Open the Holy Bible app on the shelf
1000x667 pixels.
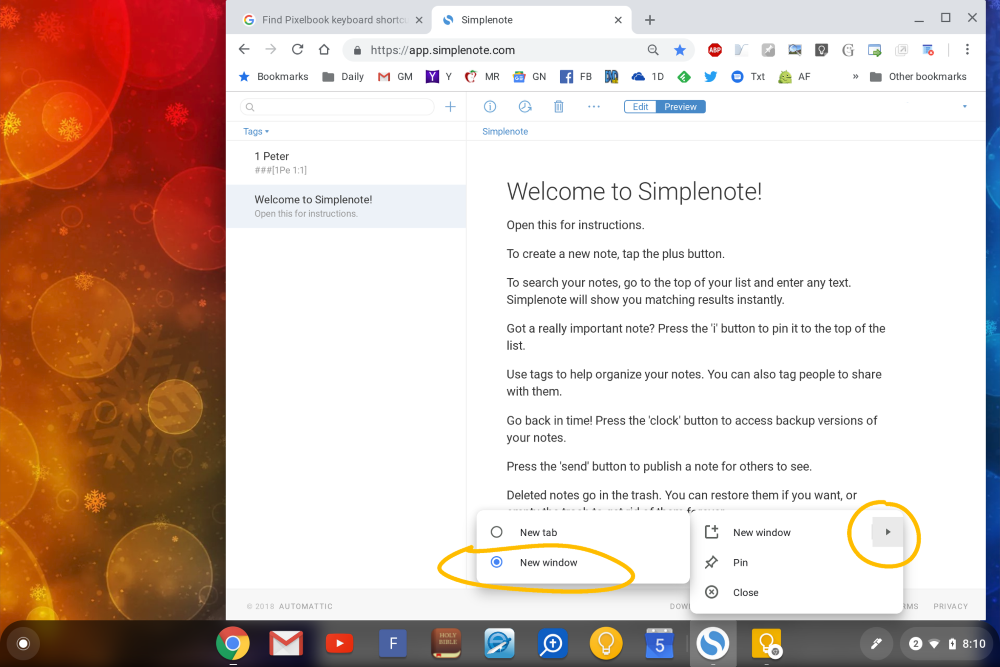click(447, 643)
